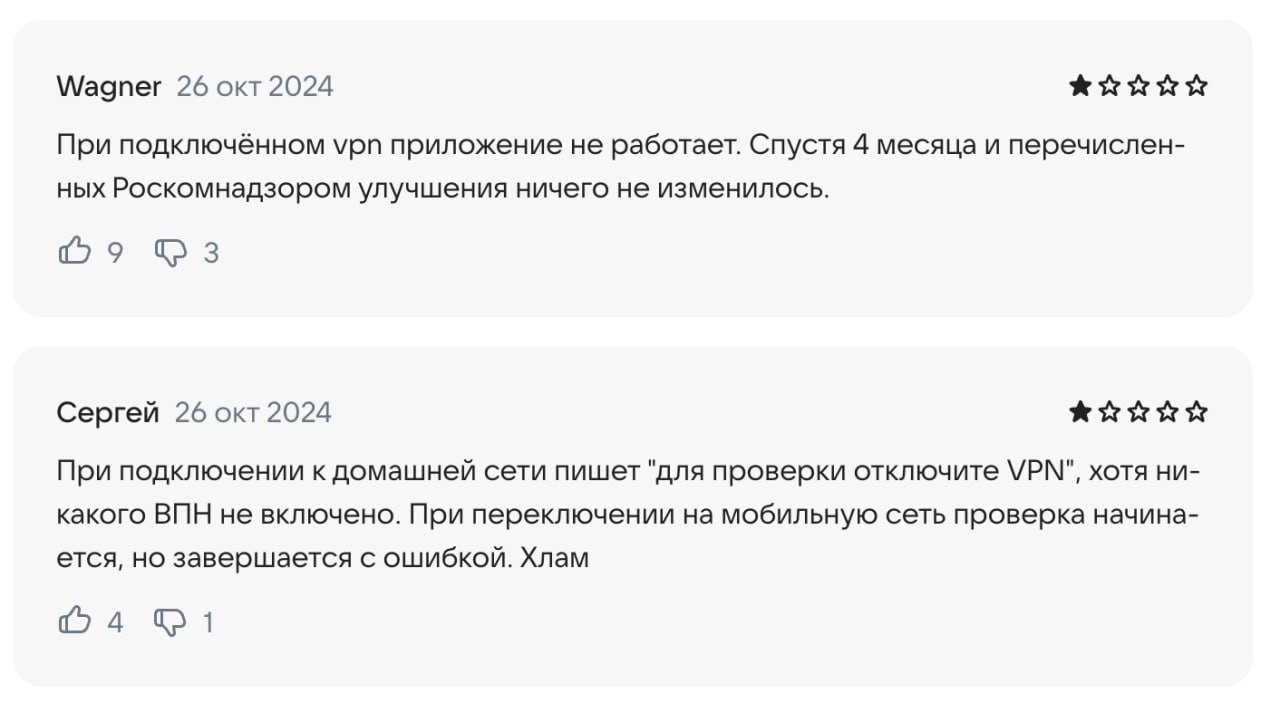Click the fifth star in Сергей's rating

(x=1197, y=412)
